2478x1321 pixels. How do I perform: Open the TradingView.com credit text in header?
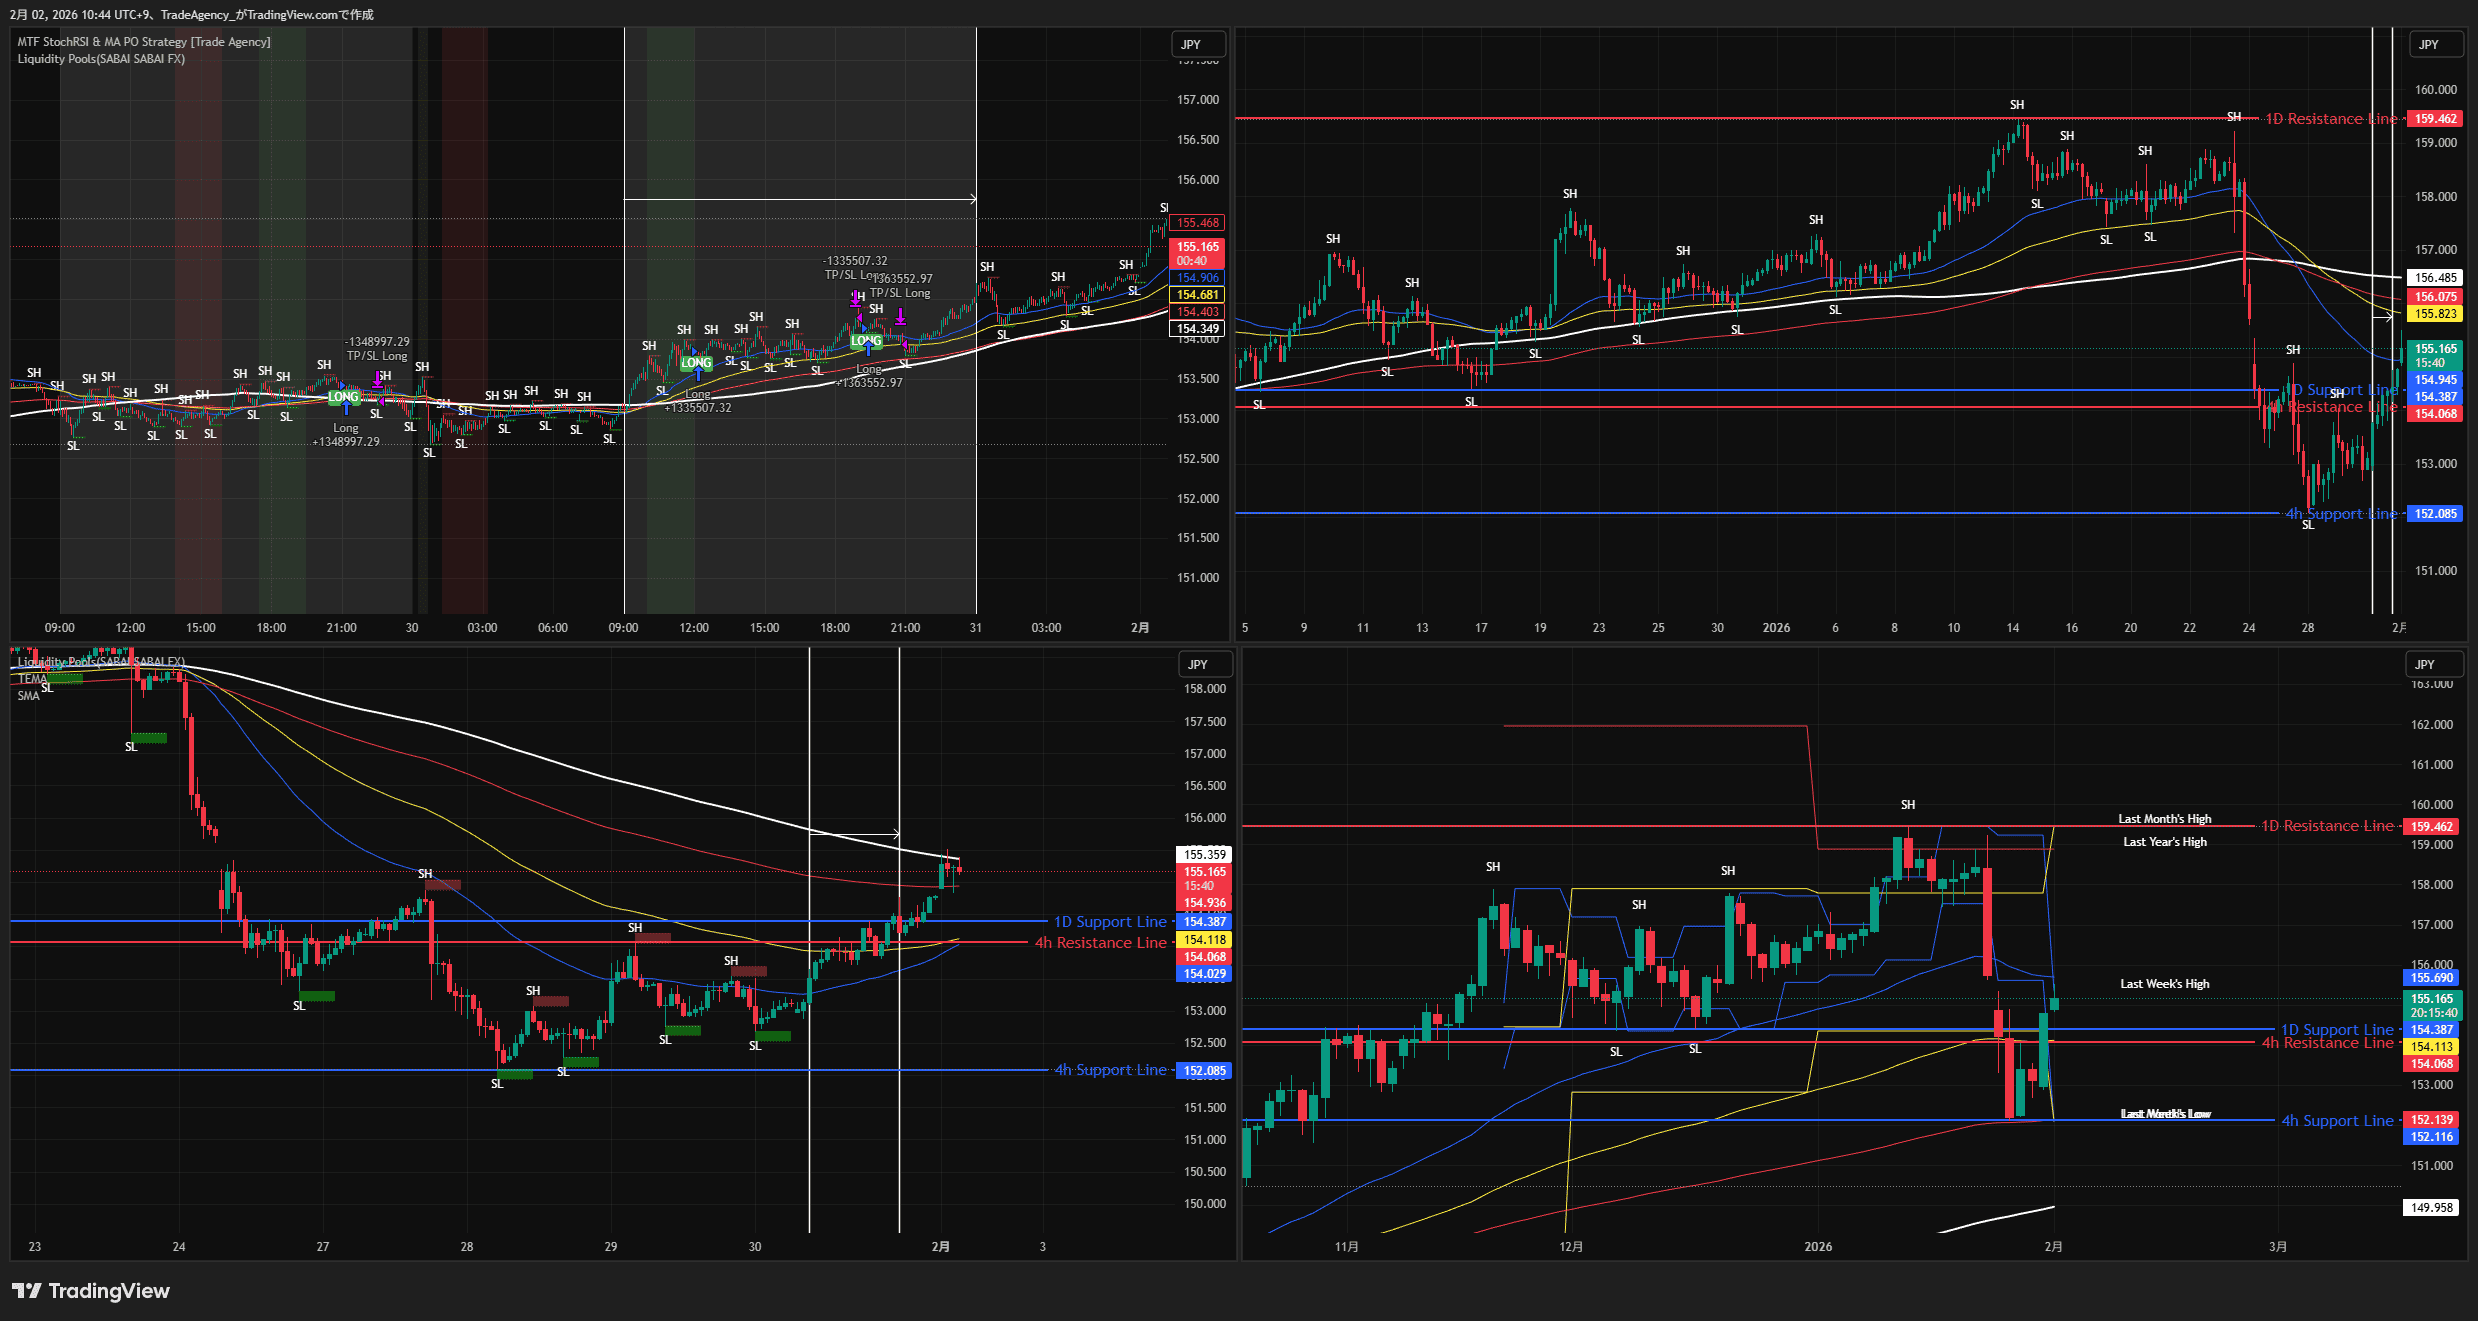(300, 14)
